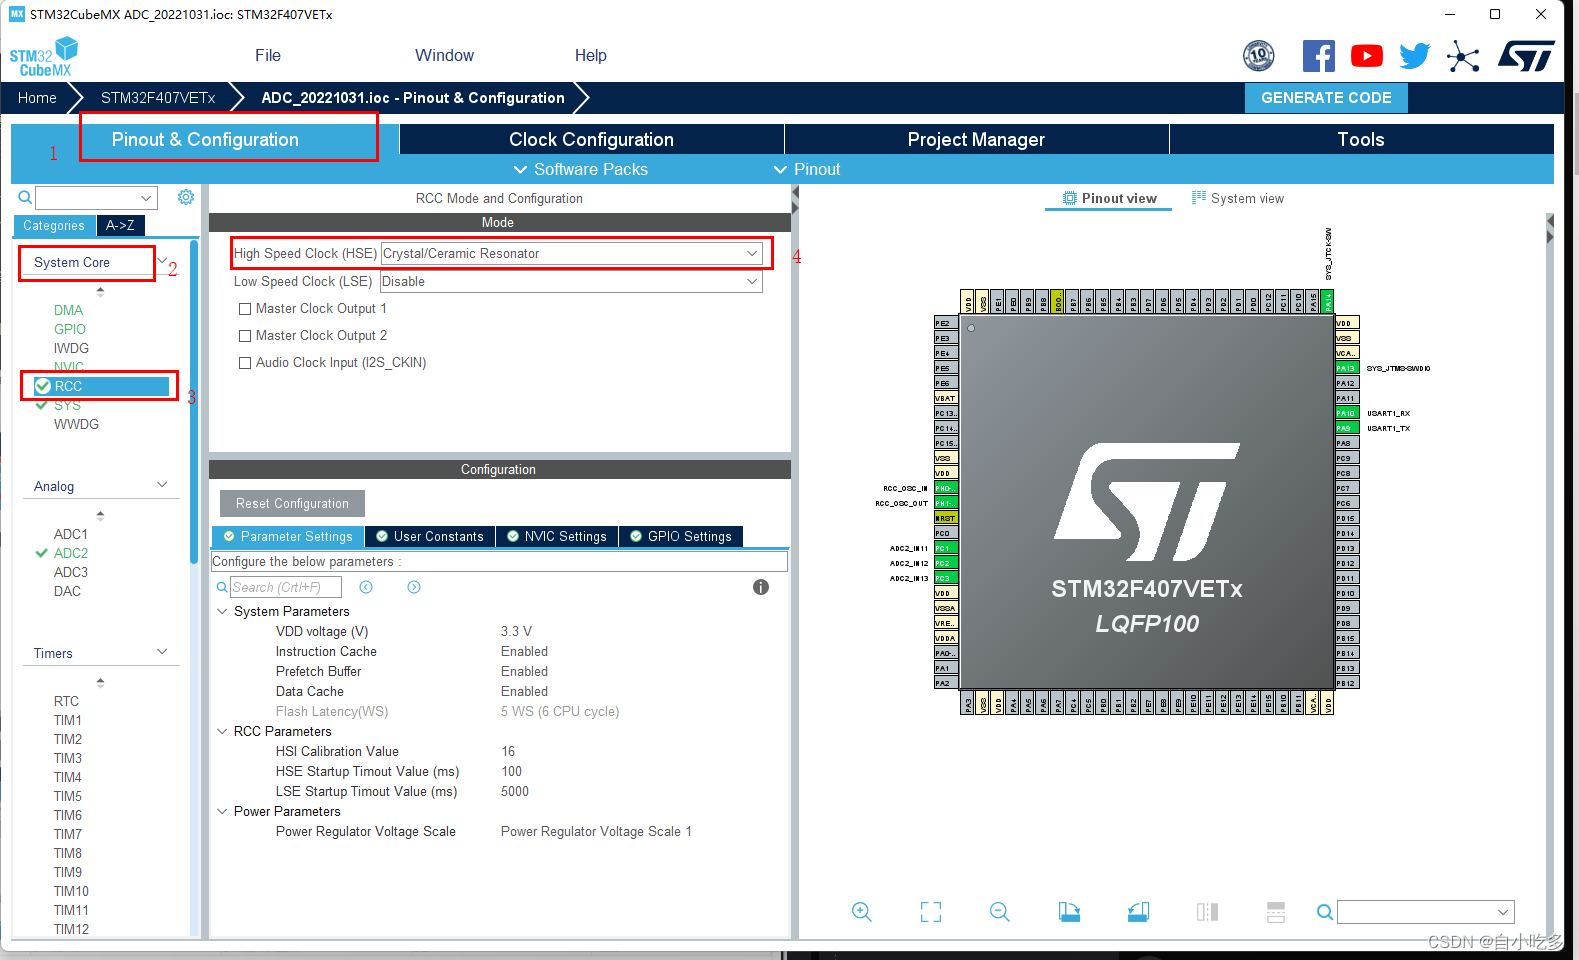Screen dimensions: 1579x960
Task: Click the pin search magnifier icon
Action: pyautogui.click(x=1325, y=912)
